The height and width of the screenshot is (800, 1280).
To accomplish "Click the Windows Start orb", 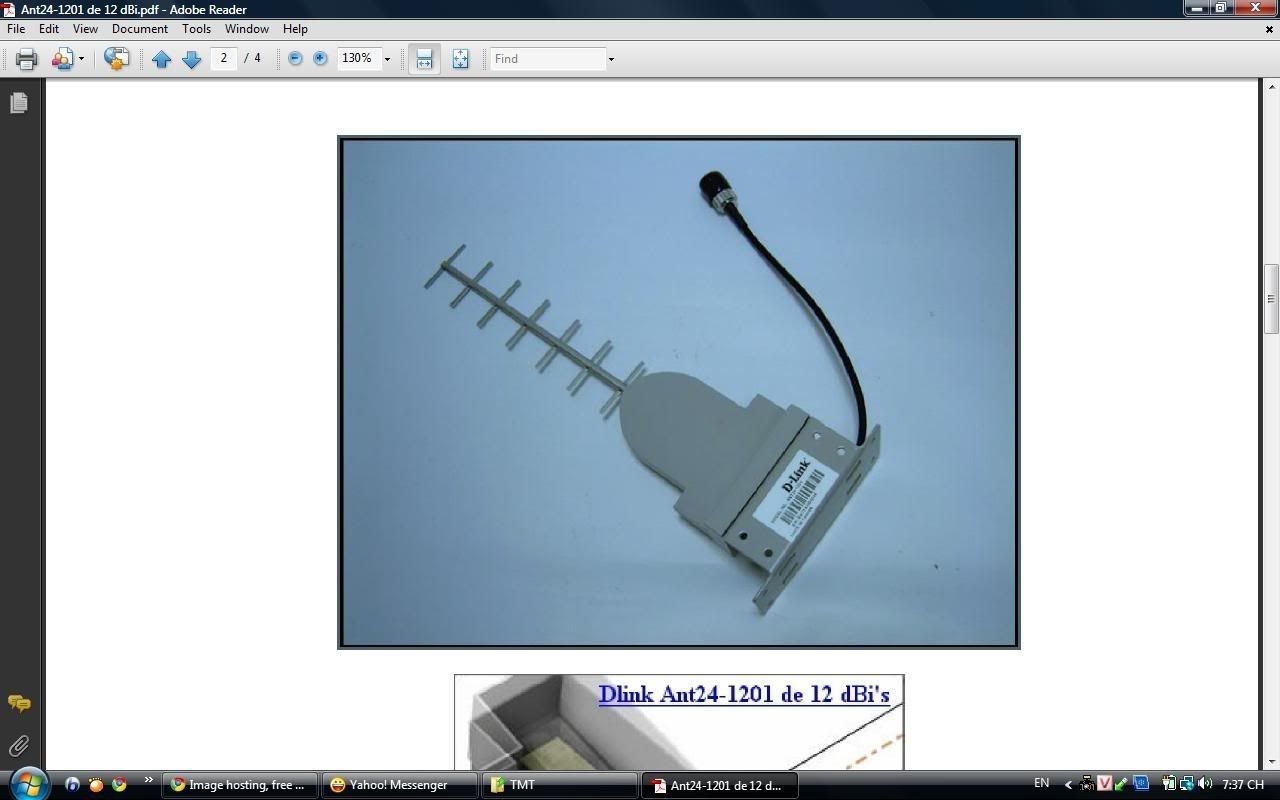I will point(28,783).
